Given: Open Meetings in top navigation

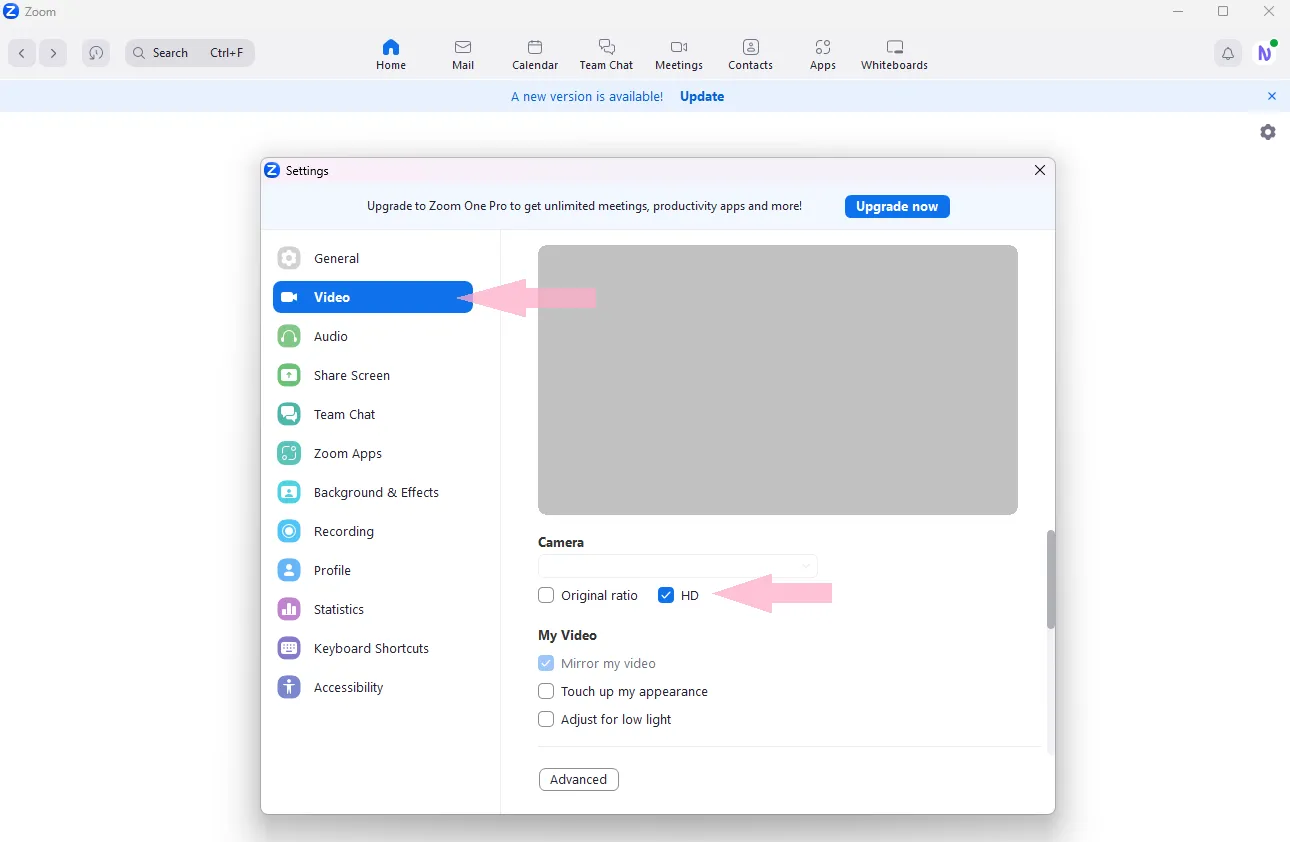Looking at the screenshot, I should (x=679, y=54).
